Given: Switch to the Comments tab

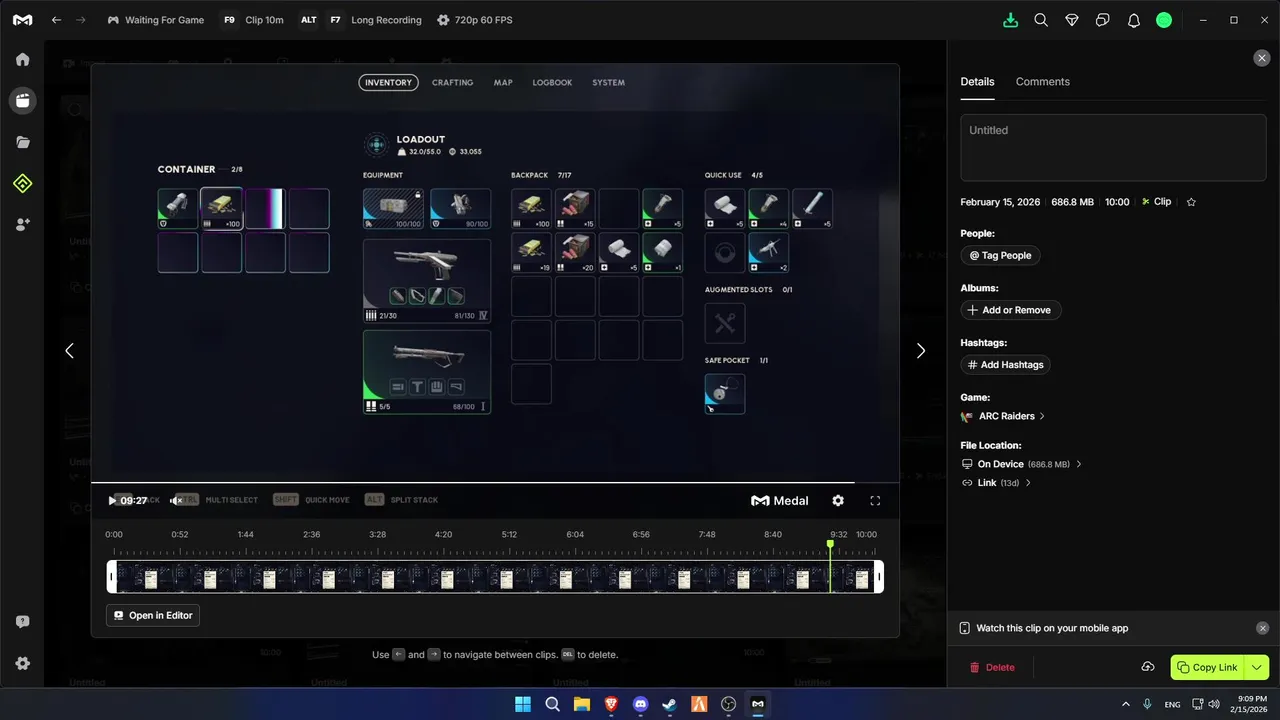Looking at the screenshot, I should point(1042,82).
